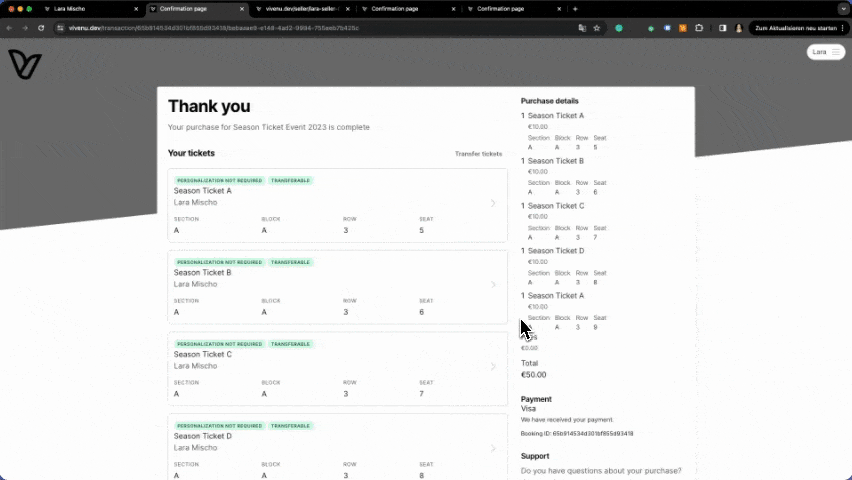Open the tab search dropdown arrow
The width and height of the screenshot is (852, 480).
click(843, 9)
